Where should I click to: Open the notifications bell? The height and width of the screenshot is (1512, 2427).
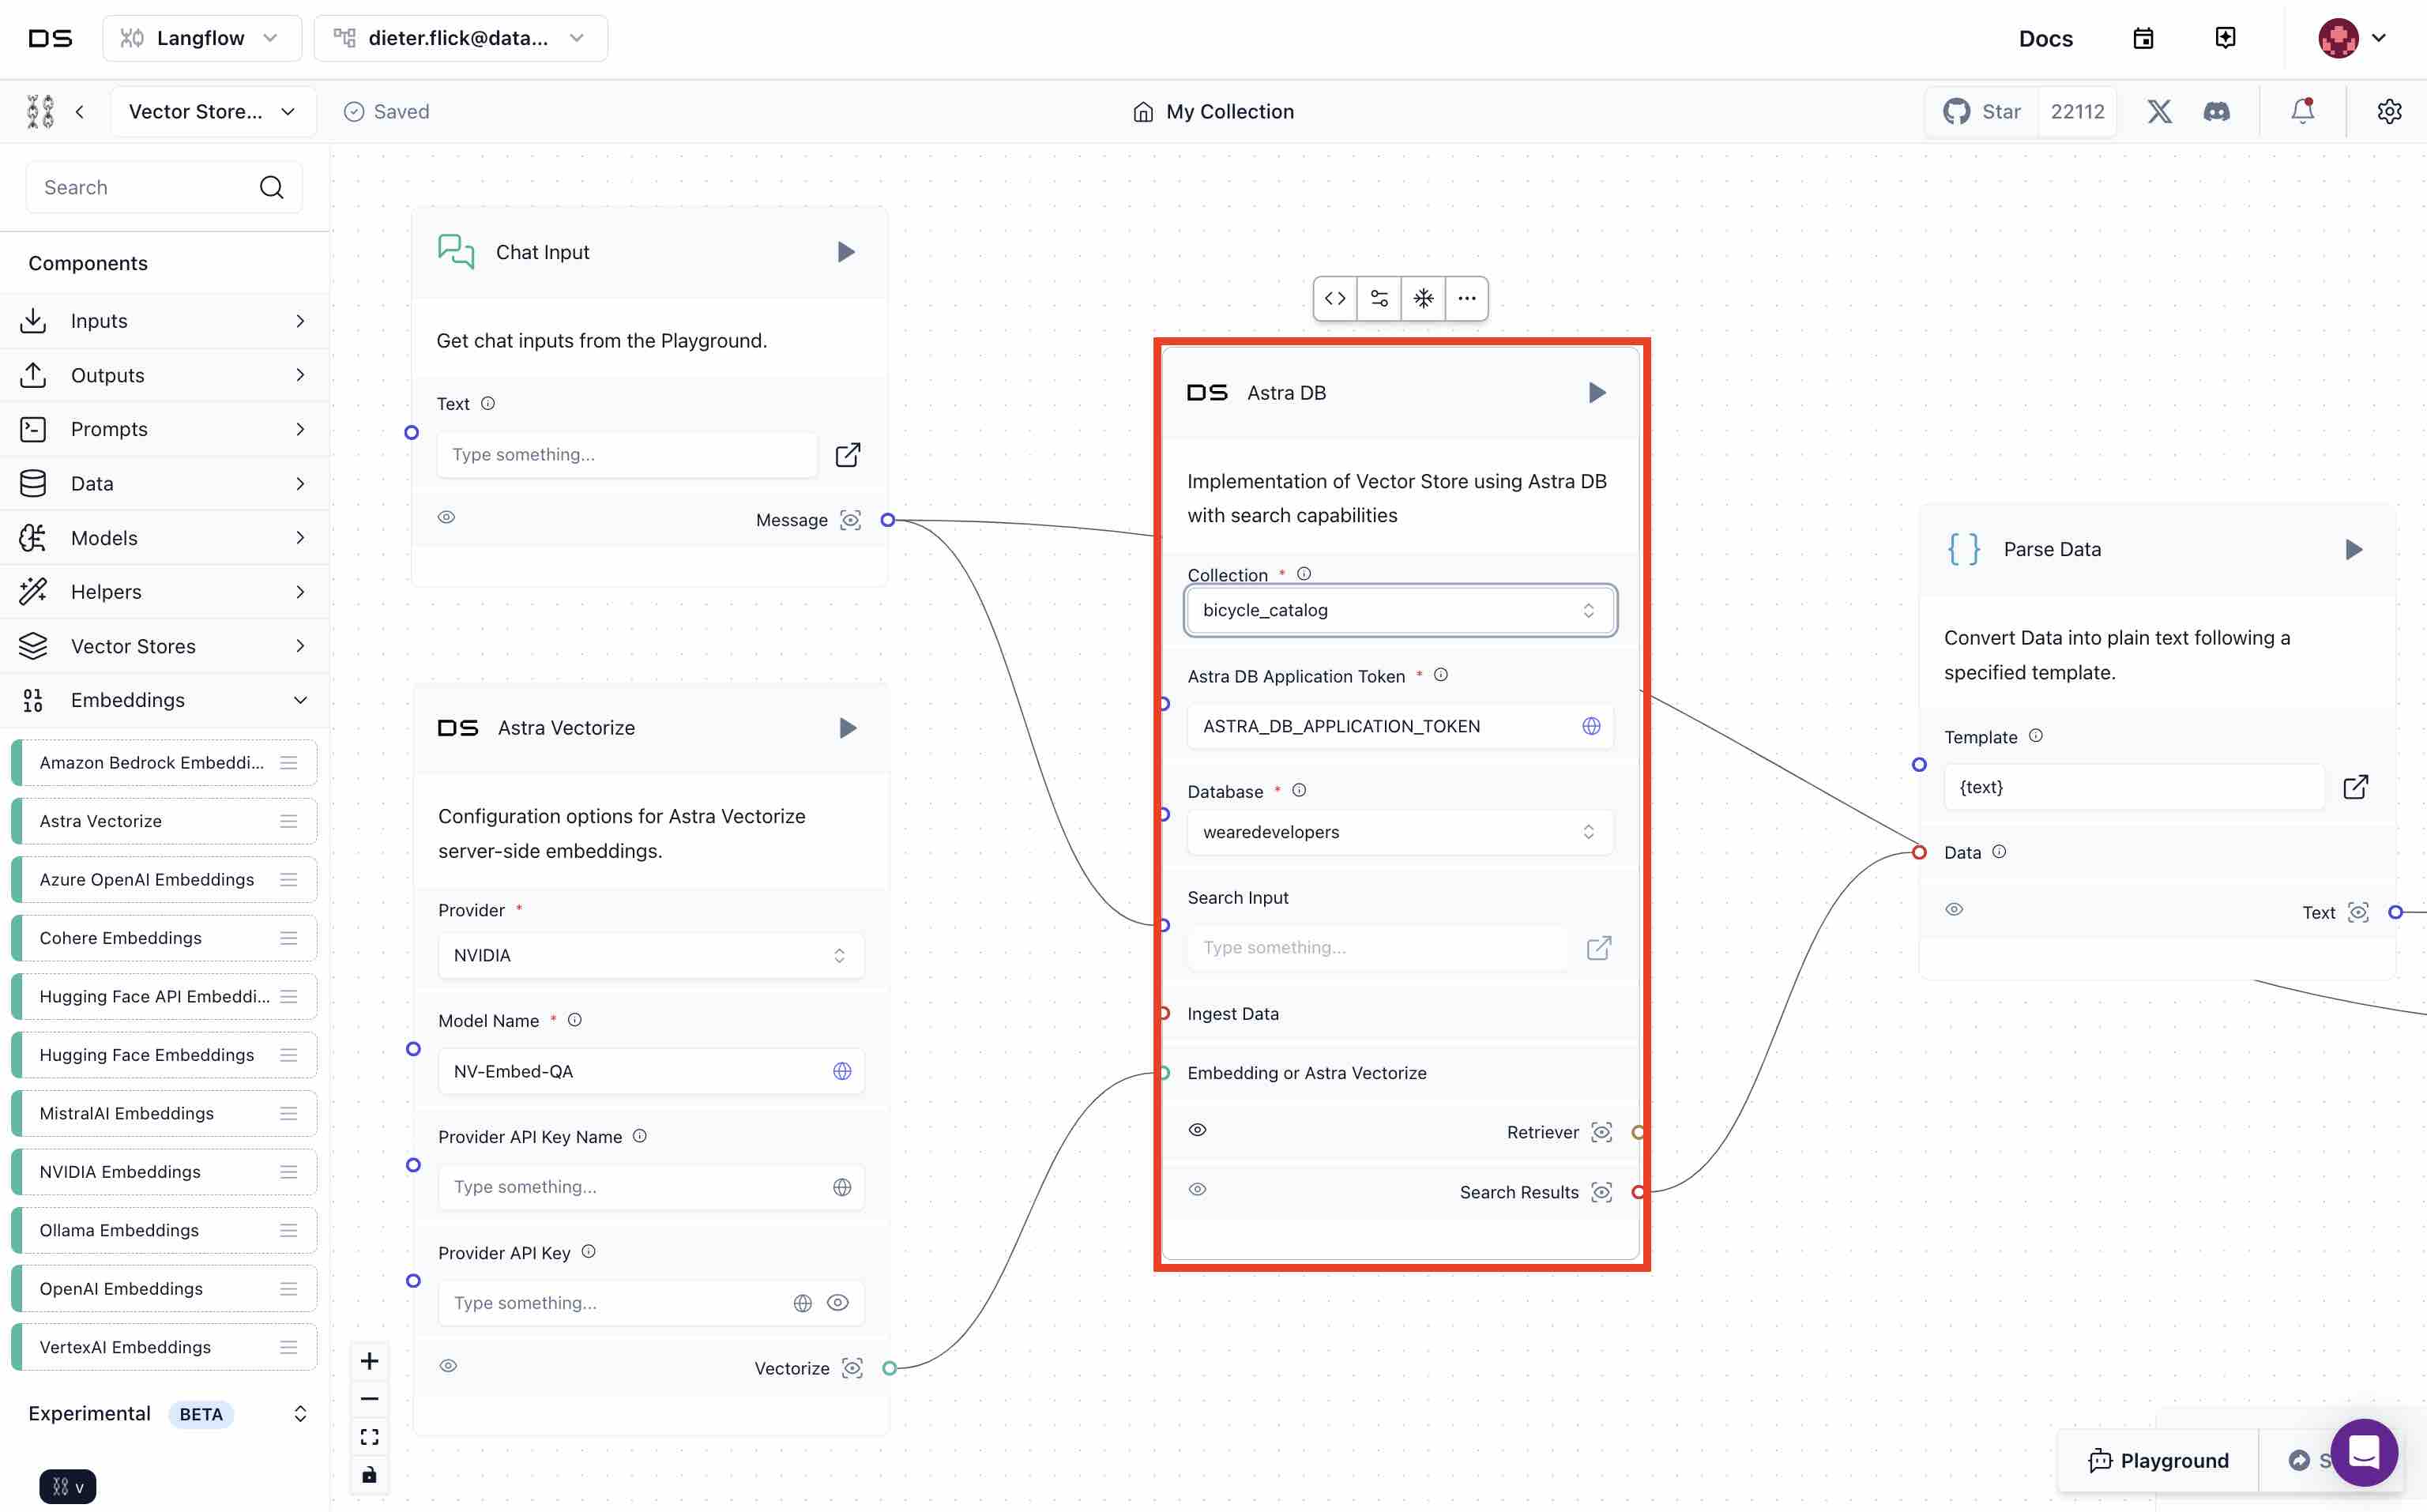(x=2302, y=111)
